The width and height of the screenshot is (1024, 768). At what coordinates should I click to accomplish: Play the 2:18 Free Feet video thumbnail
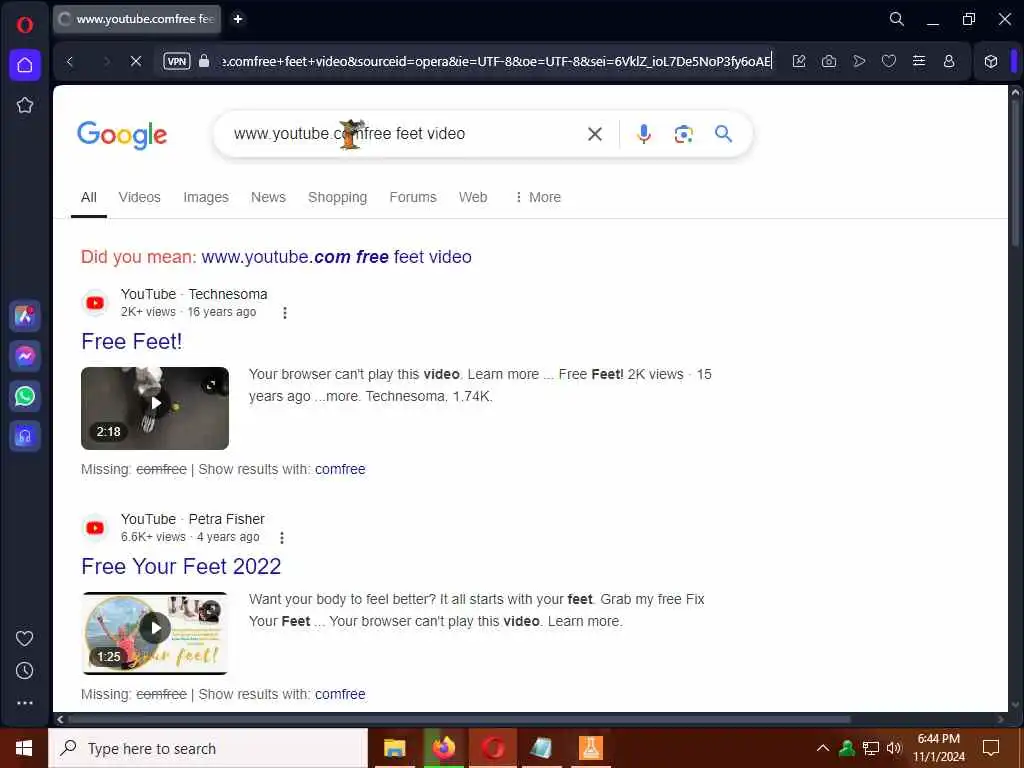coord(155,408)
